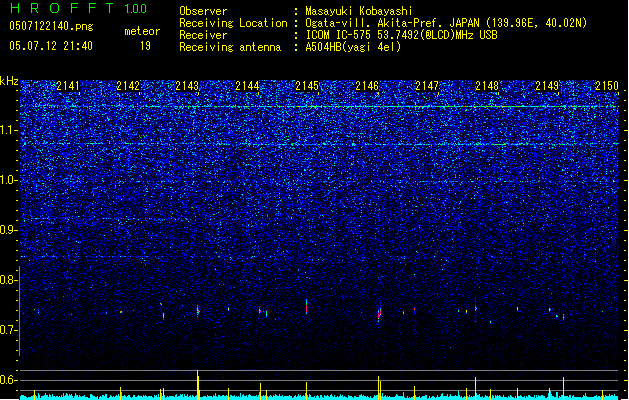This screenshot has width=629, height=400.
Task: Click the 2142 time marker
Action: point(128,86)
